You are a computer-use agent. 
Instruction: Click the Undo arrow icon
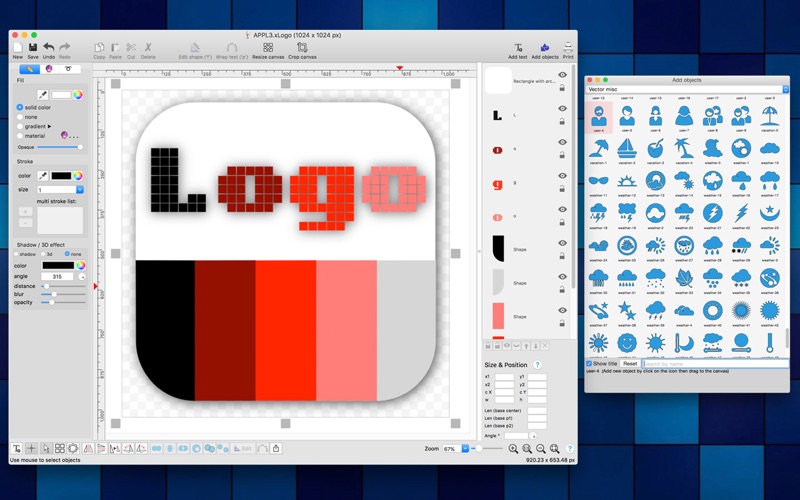click(x=48, y=48)
